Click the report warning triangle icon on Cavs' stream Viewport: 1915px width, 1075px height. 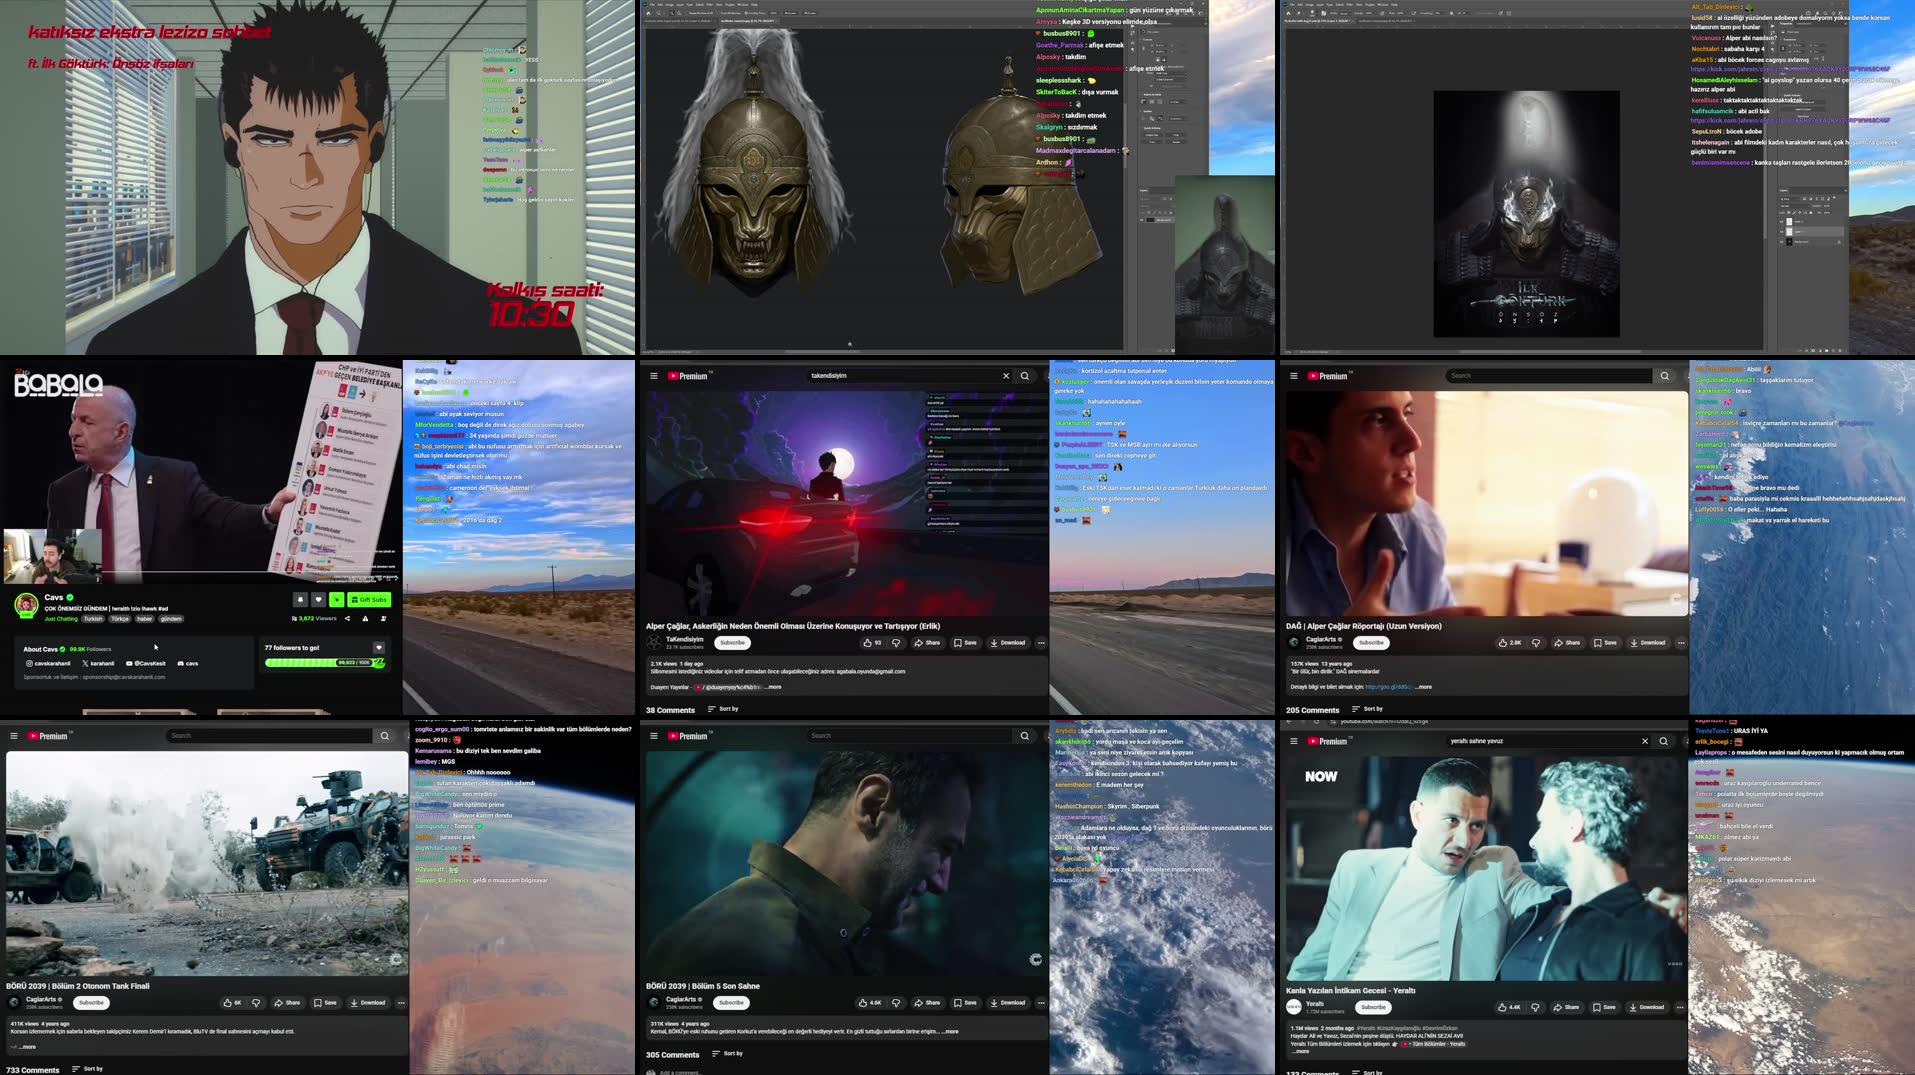point(365,619)
